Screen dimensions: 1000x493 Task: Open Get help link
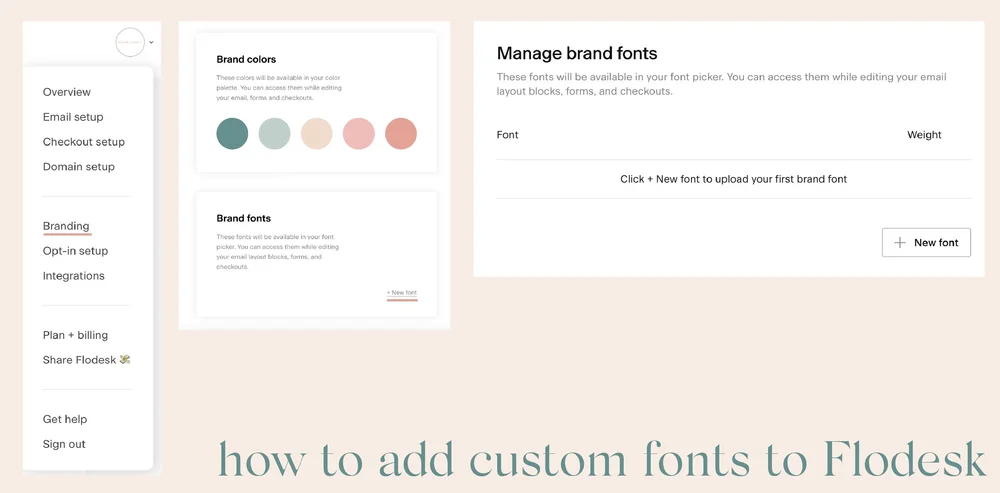[x=65, y=419]
